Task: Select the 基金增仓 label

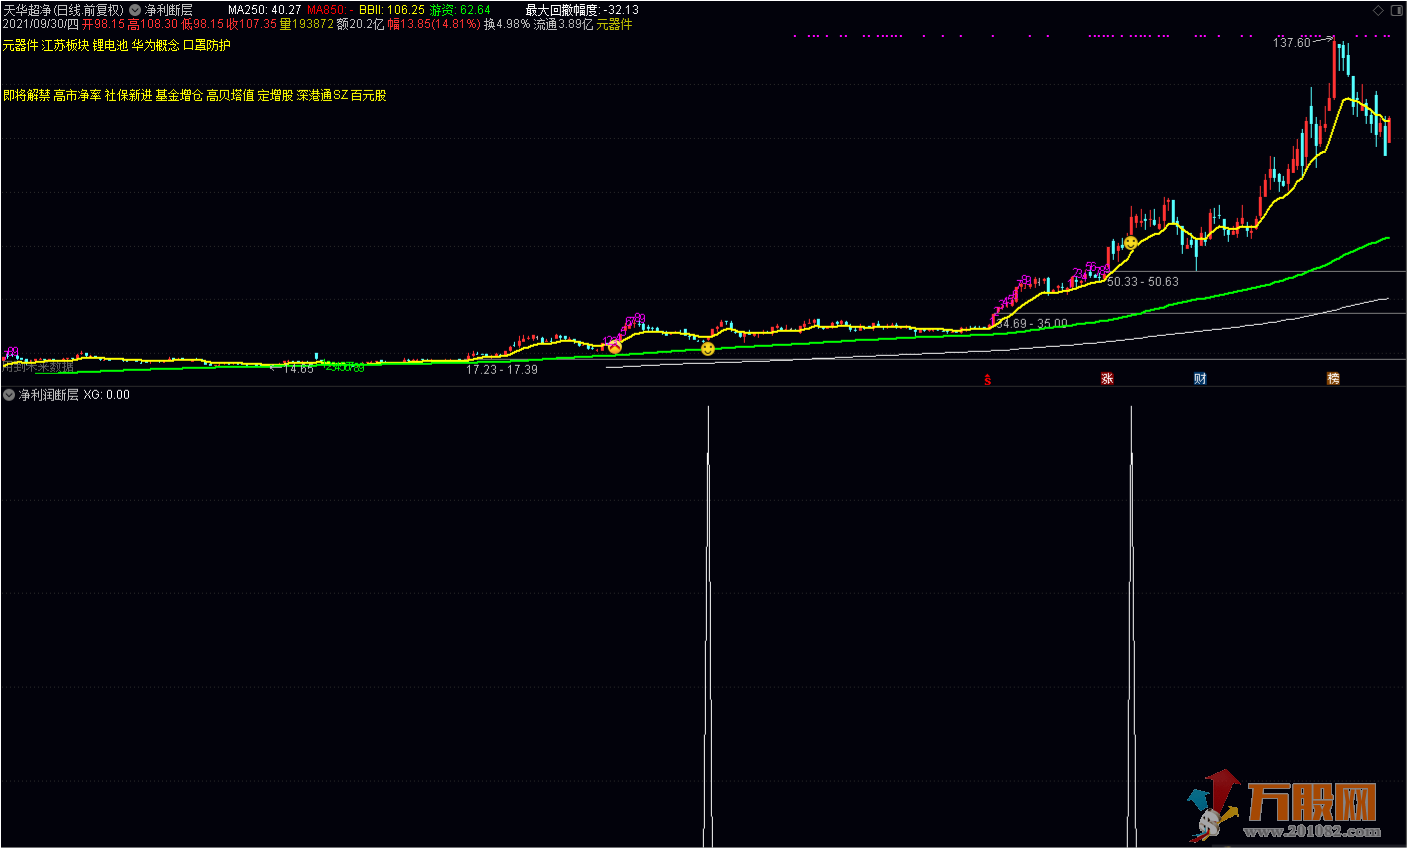Action: pos(179,96)
